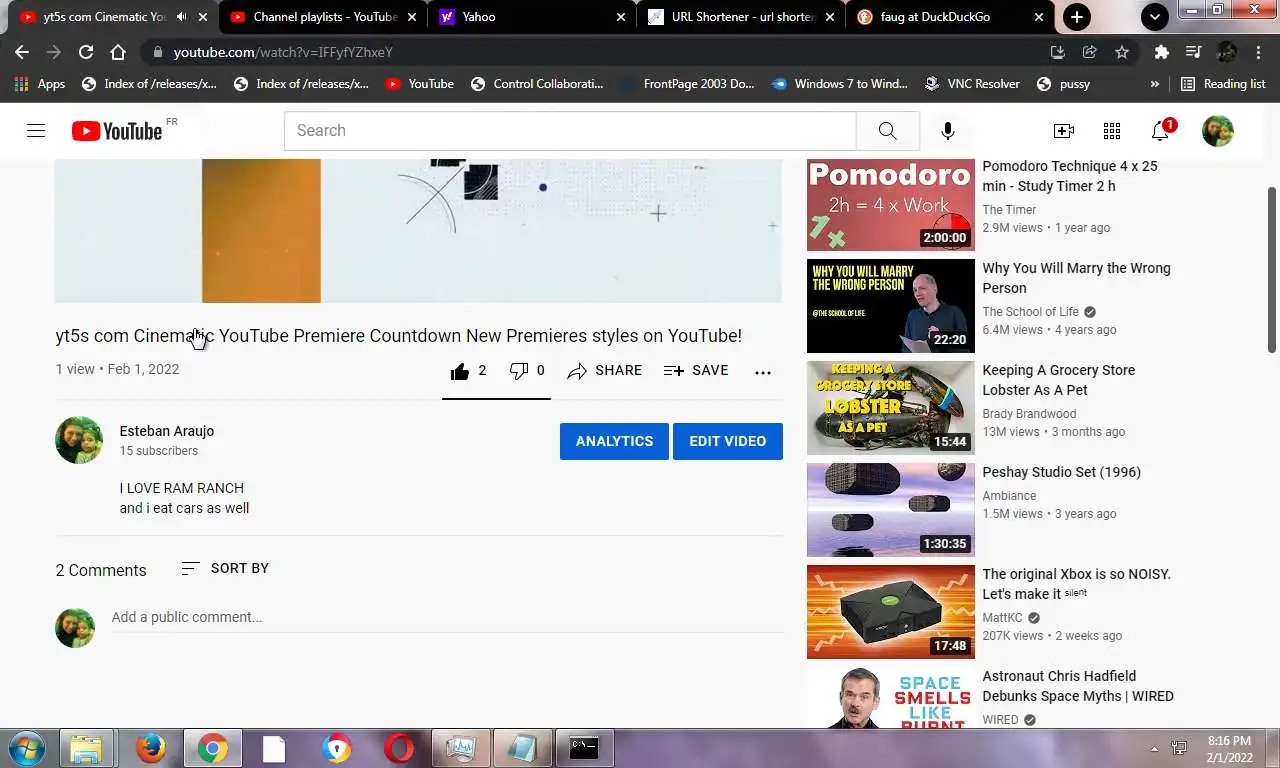Open more actions ellipsis under video
Viewport: 1280px width, 768px height.
click(763, 372)
